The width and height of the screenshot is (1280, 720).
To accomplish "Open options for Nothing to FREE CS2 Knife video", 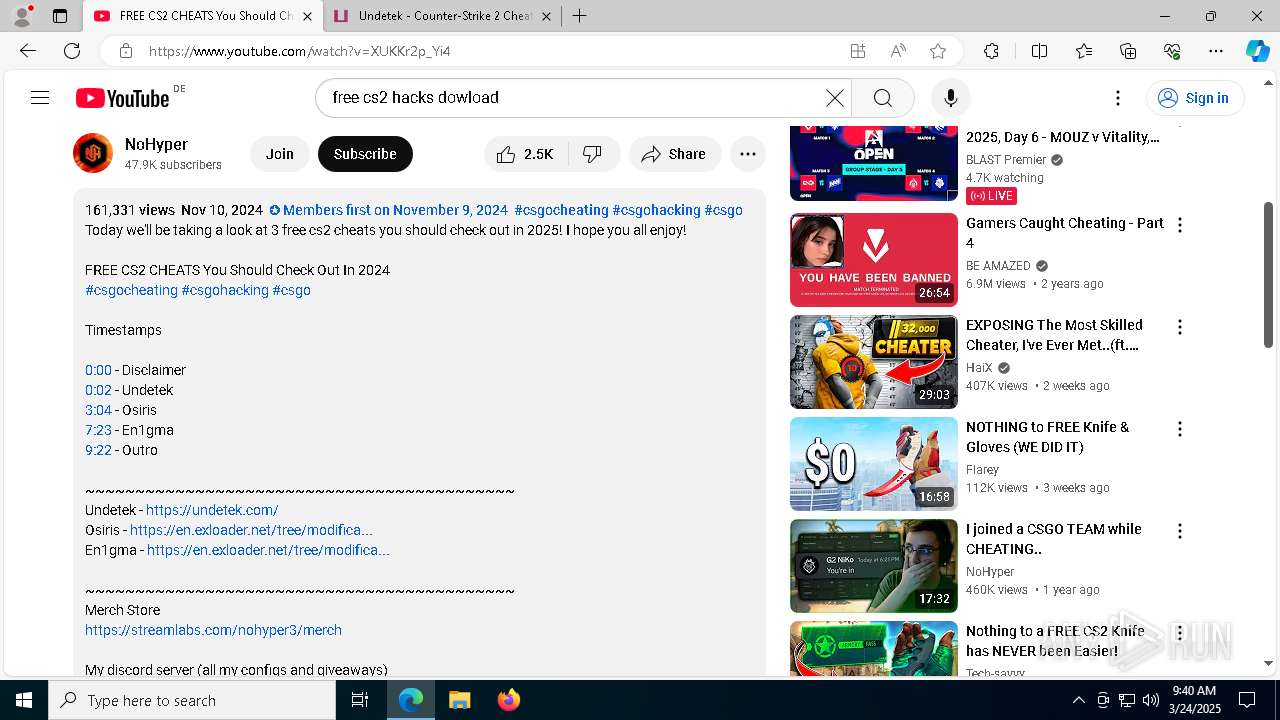I will pos(1180,633).
